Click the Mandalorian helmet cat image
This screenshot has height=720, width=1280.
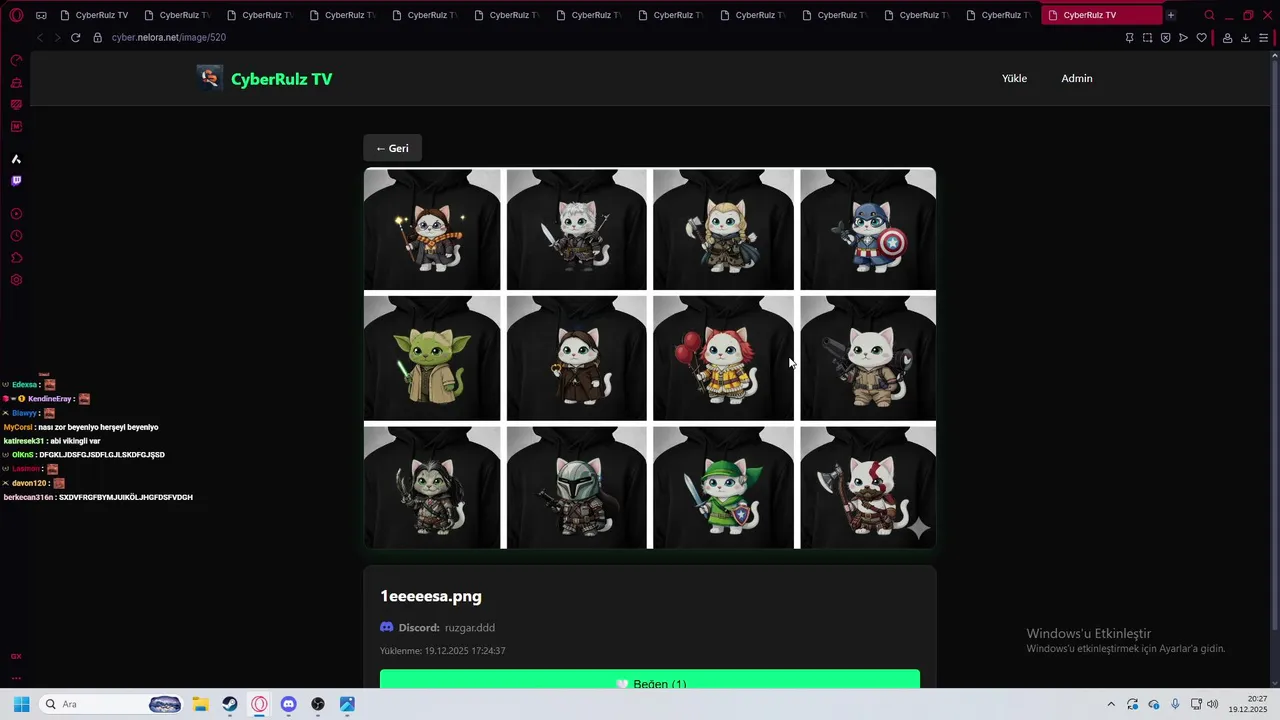(576, 488)
